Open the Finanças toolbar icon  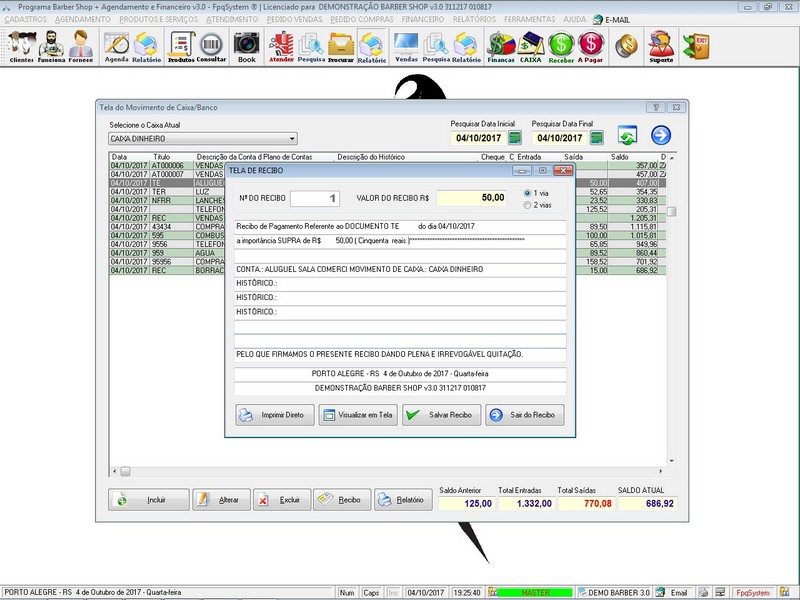[x=501, y=46]
